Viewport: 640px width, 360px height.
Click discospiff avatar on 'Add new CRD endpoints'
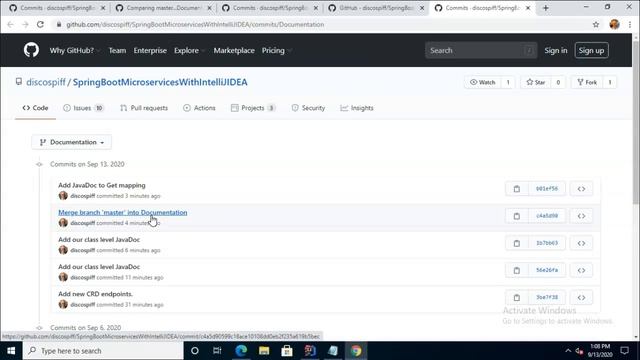(x=63, y=304)
